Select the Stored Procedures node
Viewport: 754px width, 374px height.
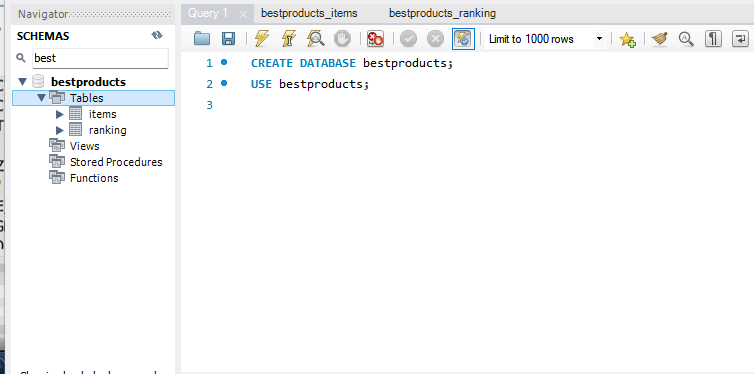click(116, 162)
